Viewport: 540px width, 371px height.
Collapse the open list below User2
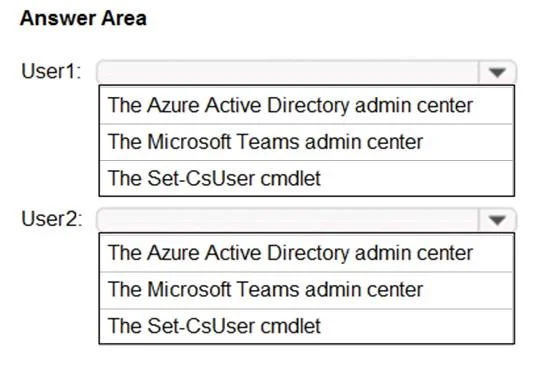pyautogui.click(x=497, y=220)
